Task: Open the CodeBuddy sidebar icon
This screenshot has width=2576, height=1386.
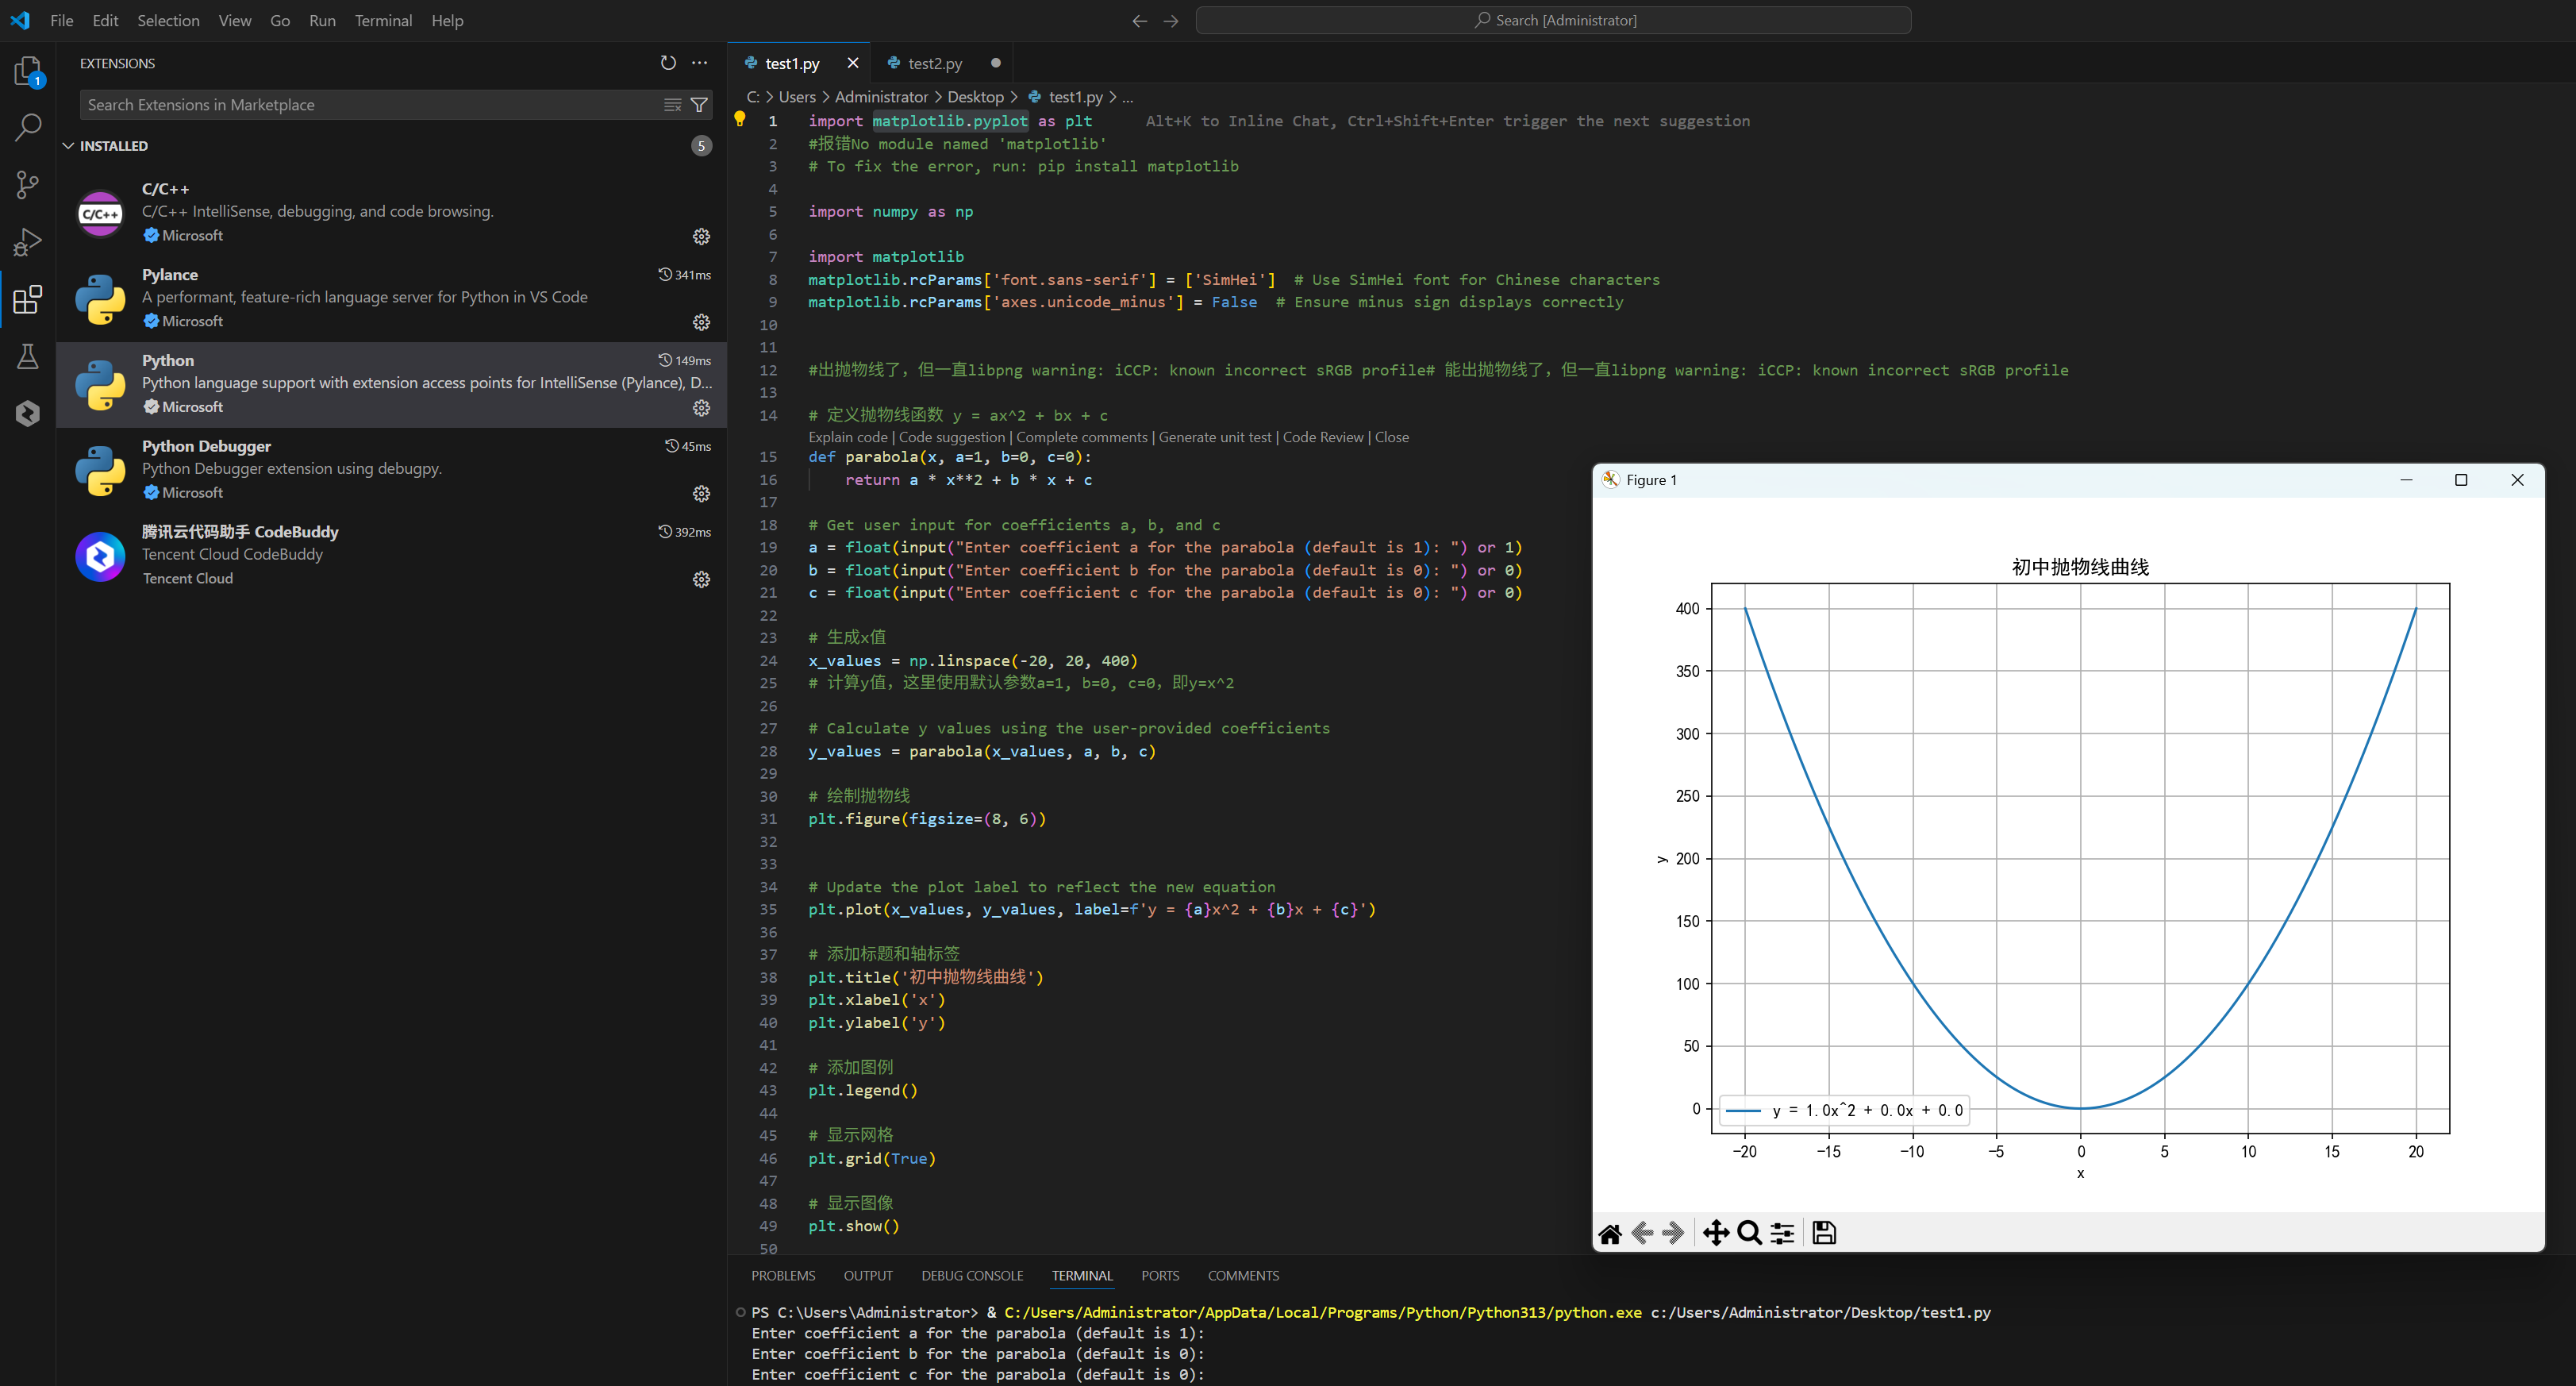Action: point(28,413)
